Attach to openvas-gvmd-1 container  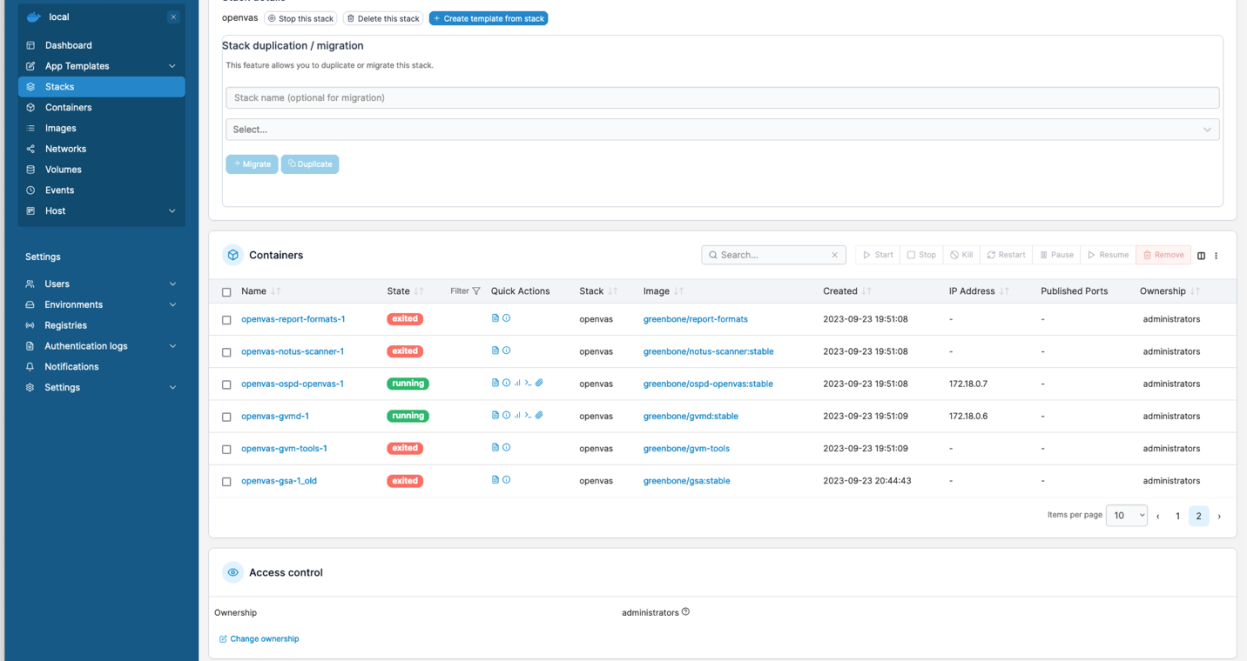click(539, 415)
